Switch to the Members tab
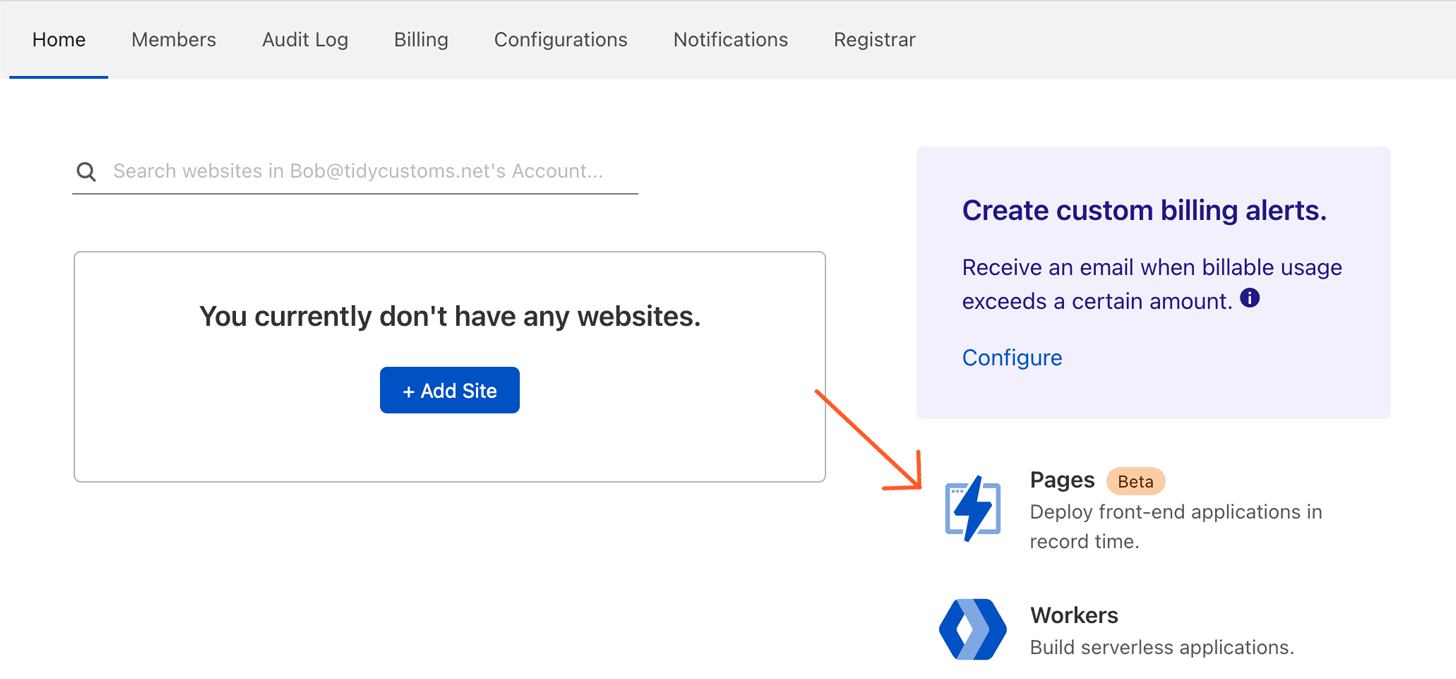This screenshot has height=679, width=1456. pyautogui.click(x=173, y=40)
